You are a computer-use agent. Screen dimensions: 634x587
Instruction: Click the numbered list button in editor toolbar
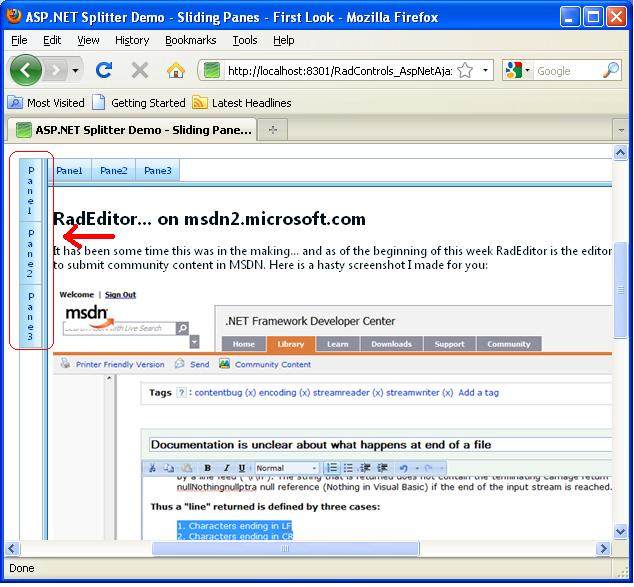tap(332, 468)
